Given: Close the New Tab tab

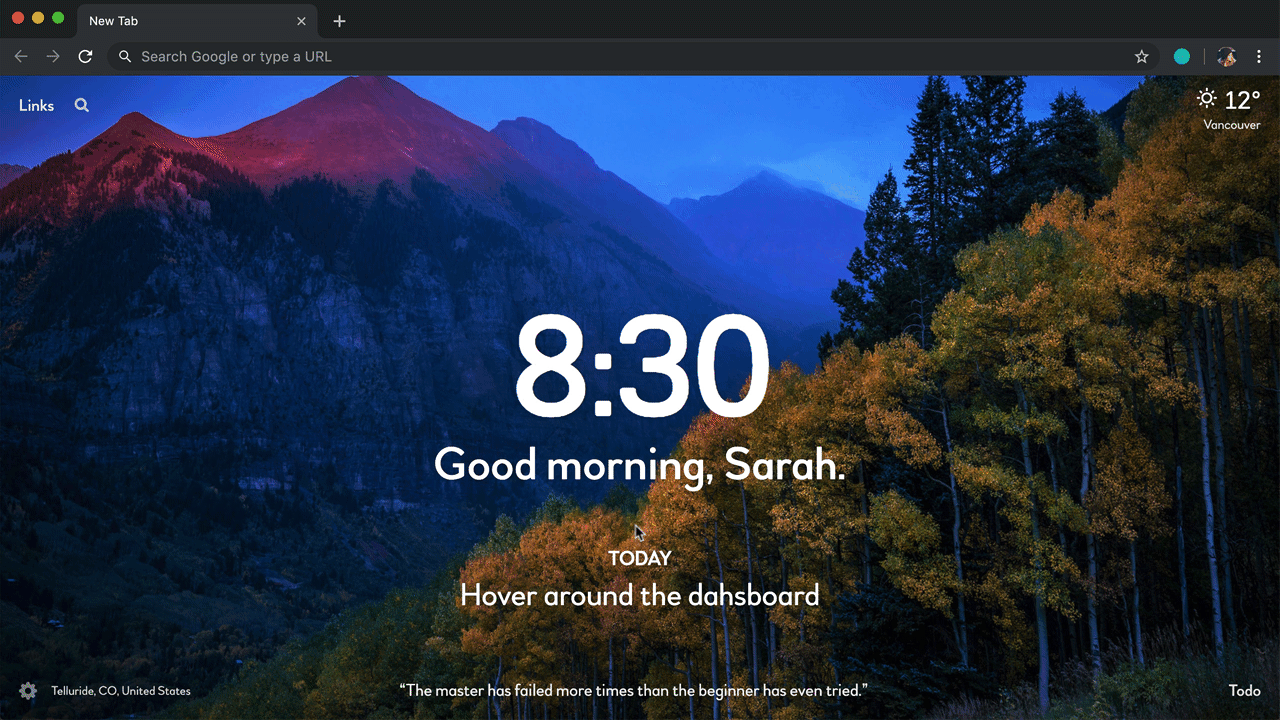Looking at the screenshot, I should [301, 21].
